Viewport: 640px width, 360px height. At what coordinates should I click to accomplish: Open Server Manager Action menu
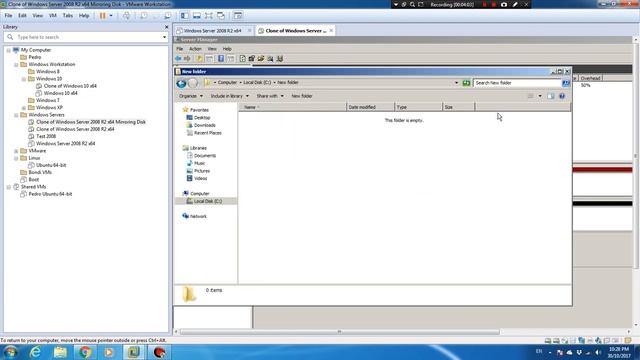195,49
